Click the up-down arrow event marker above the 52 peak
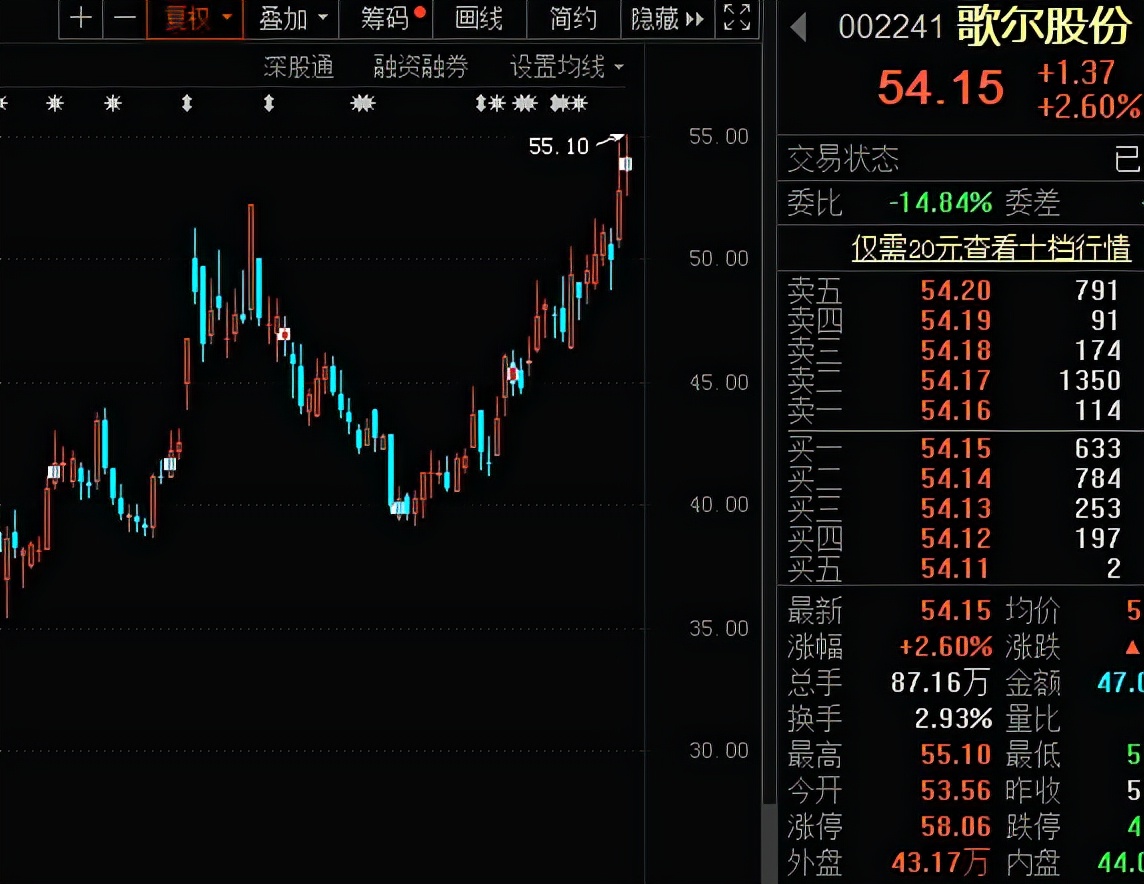This screenshot has height=884, width=1144. click(x=268, y=103)
